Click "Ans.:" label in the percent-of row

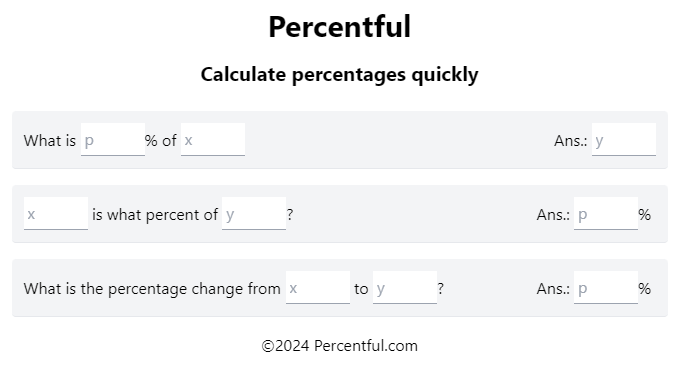[x=553, y=215]
